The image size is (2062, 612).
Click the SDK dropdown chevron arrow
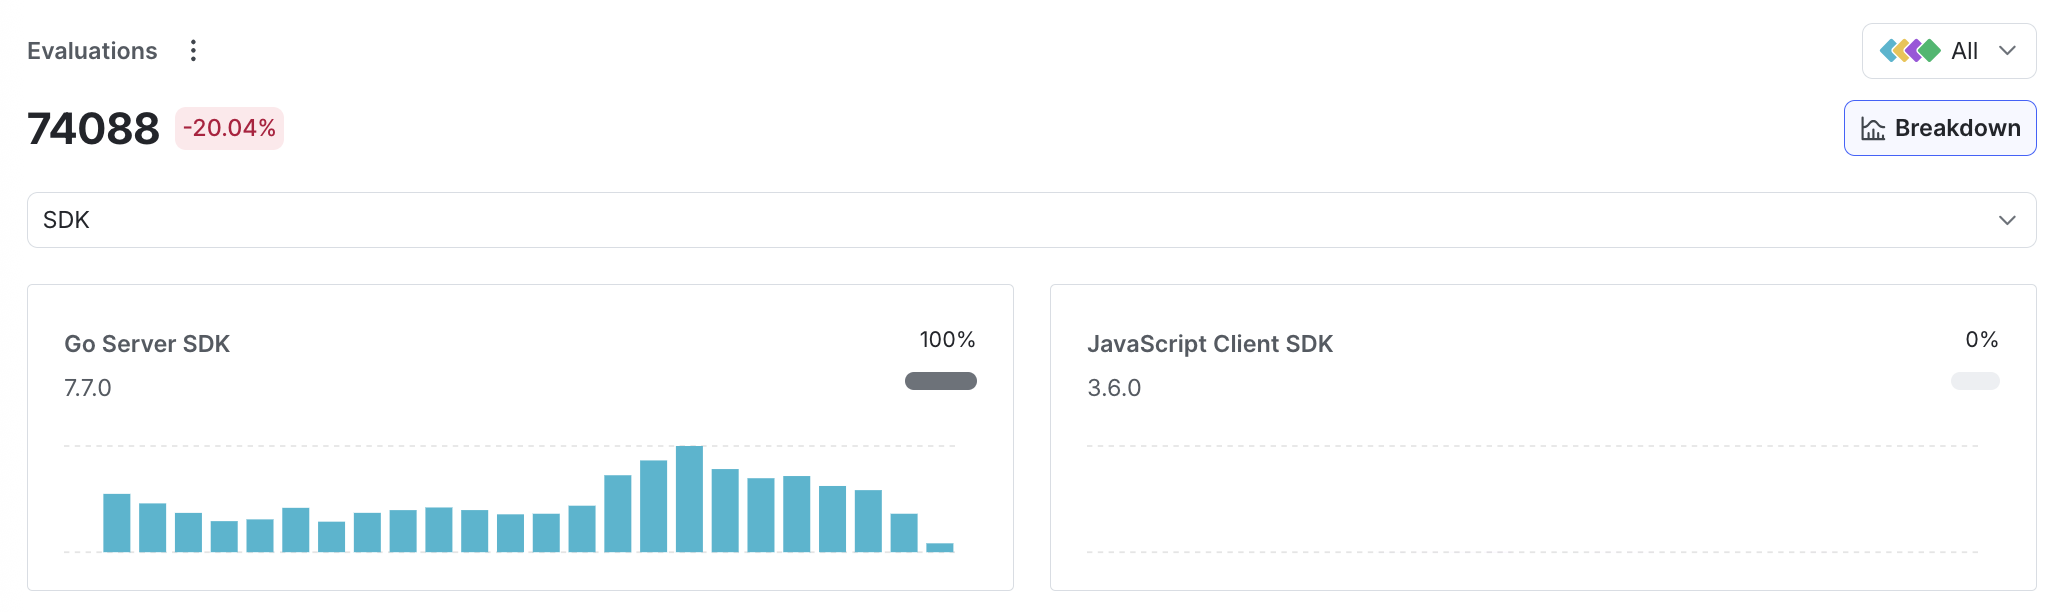pyautogui.click(x=2007, y=220)
